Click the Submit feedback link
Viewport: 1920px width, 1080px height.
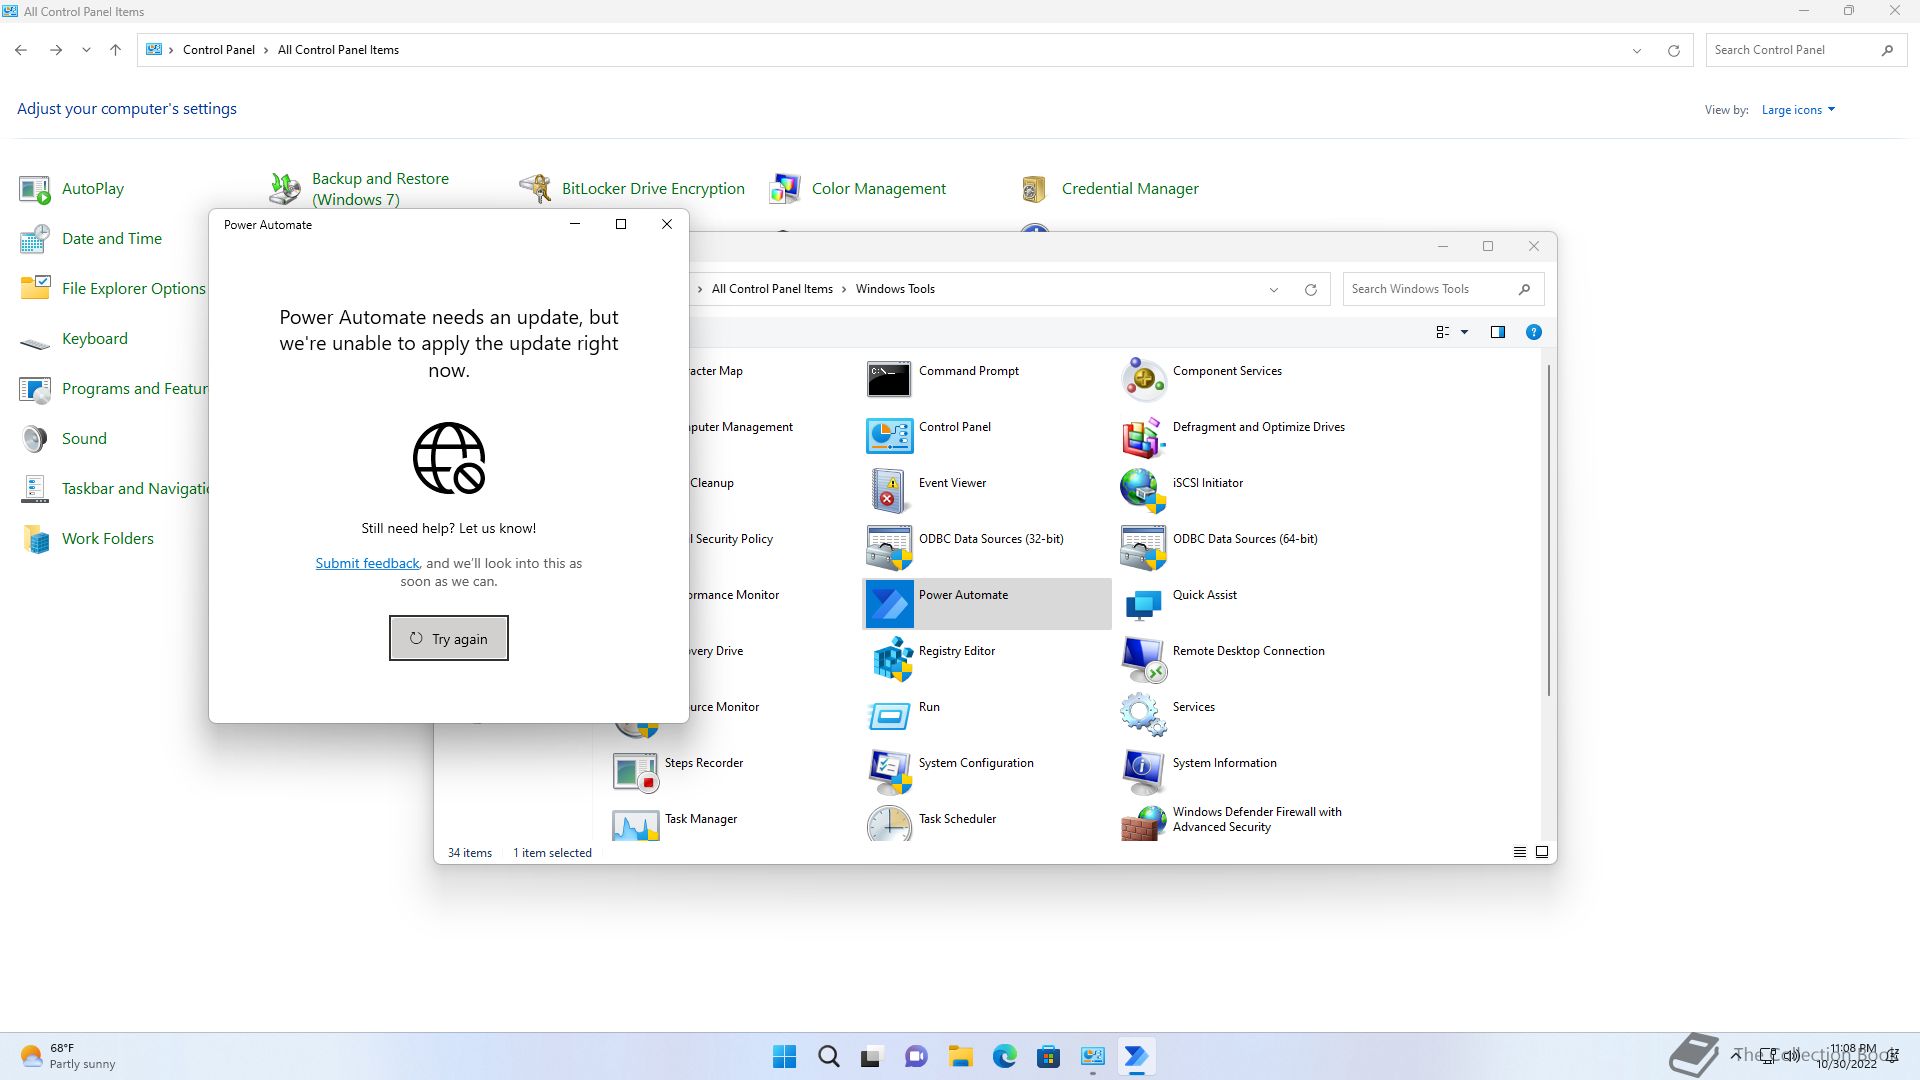coord(367,563)
